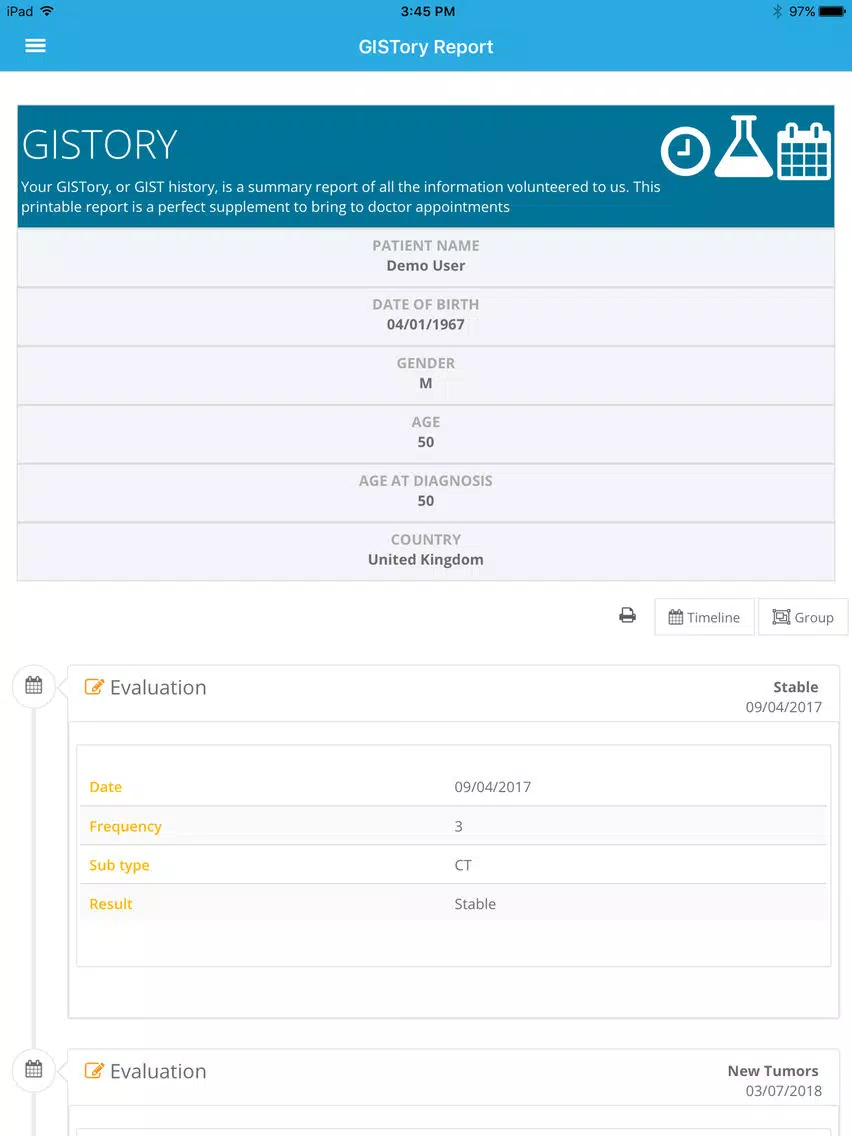Select the Sub type value 'CT'
Image resolution: width=852 pixels, height=1136 pixels.
(x=463, y=865)
